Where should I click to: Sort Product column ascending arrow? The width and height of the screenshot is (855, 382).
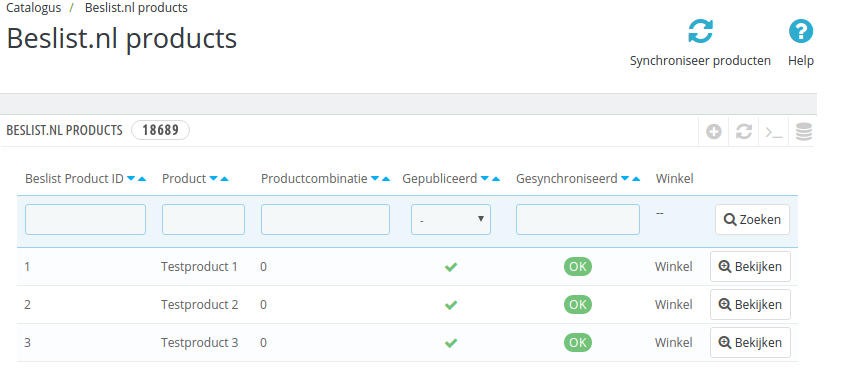point(224,179)
